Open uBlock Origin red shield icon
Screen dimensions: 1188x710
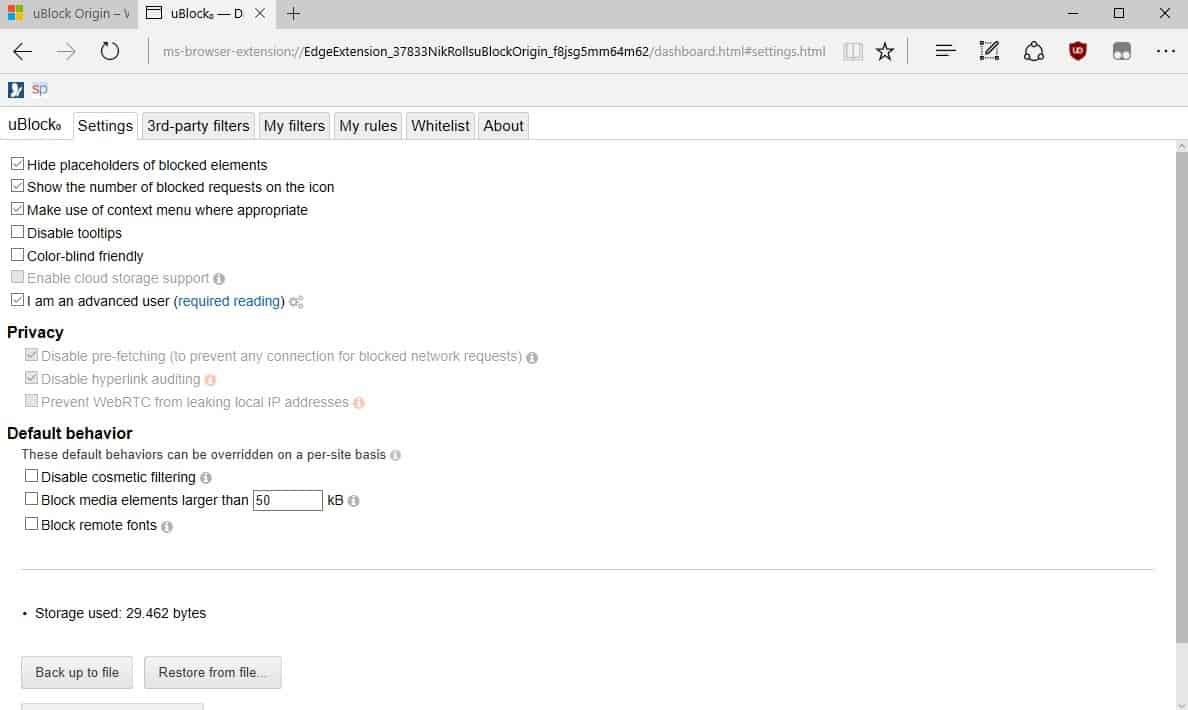pyautogui.click(x=1077, y=52)
